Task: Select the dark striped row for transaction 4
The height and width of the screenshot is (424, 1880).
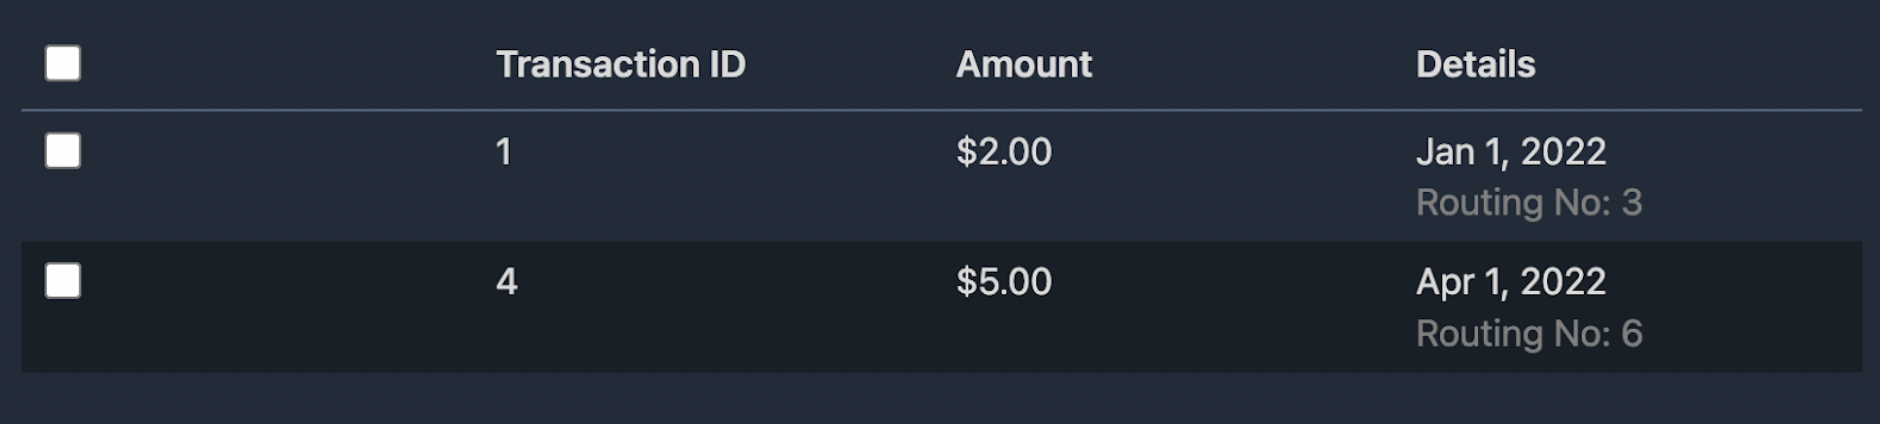Action: (x=941, y=307)
